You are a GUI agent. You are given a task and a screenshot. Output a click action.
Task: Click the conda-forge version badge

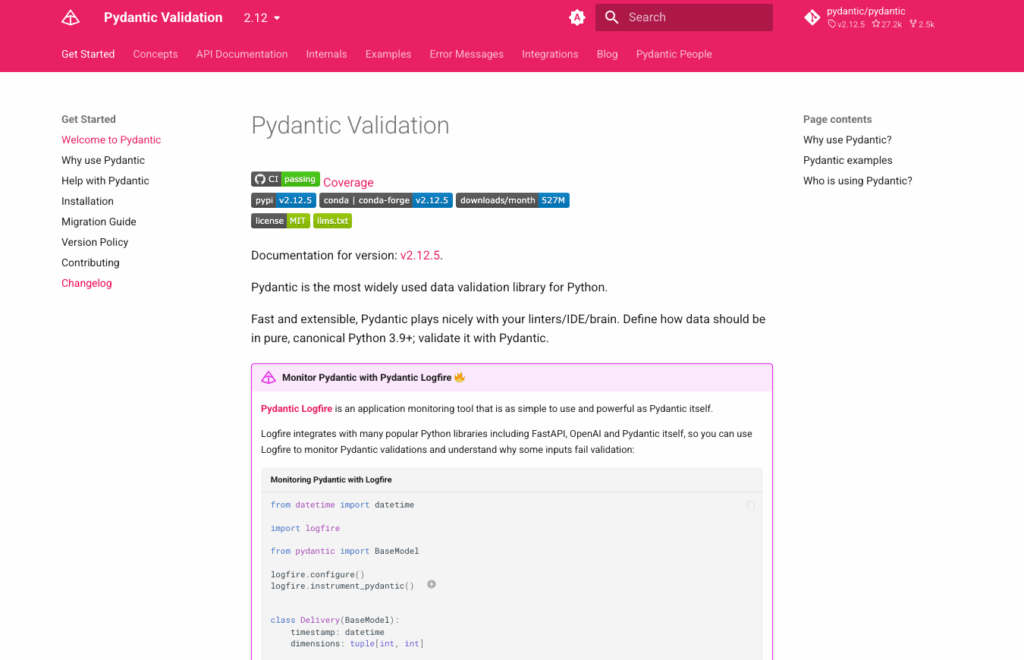(x=386, y=200)
